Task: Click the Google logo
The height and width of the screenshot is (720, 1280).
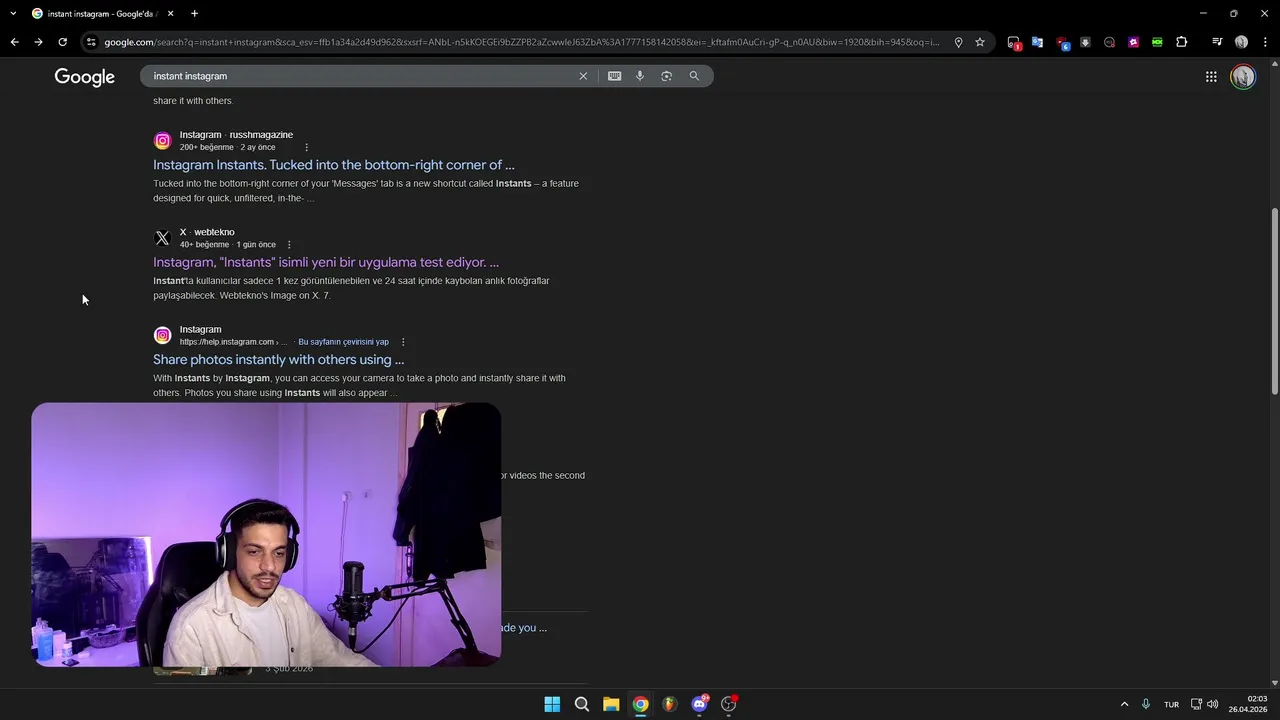Action: pos(85,77)
